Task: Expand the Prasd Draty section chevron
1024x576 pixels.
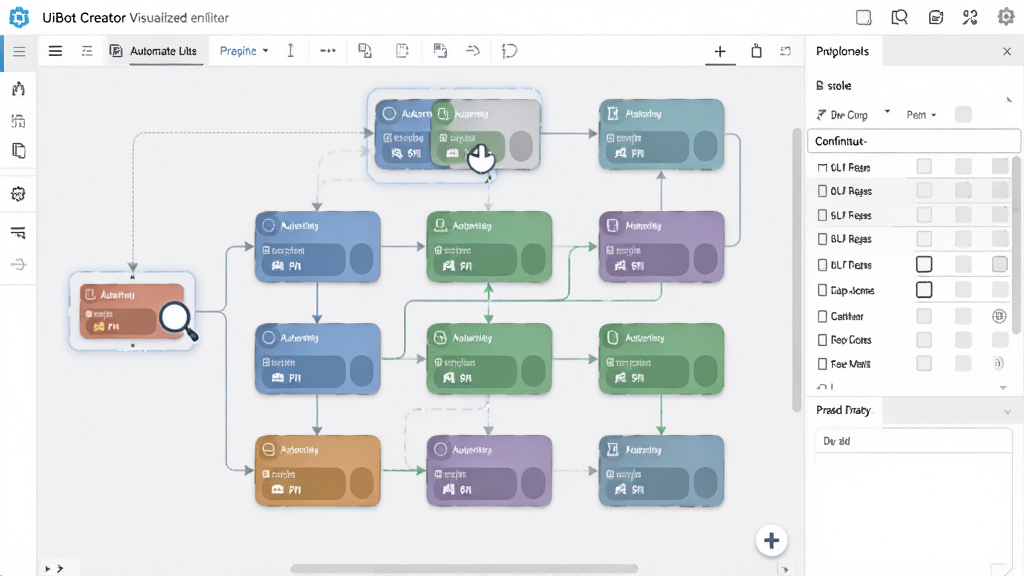Action: coord(1007,411)
